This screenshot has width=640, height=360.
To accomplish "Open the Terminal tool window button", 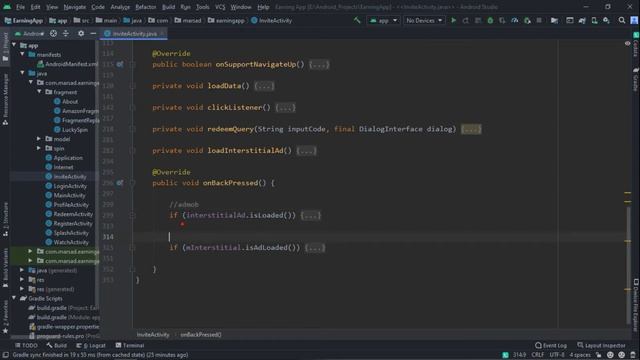I will tap(130, 345).
